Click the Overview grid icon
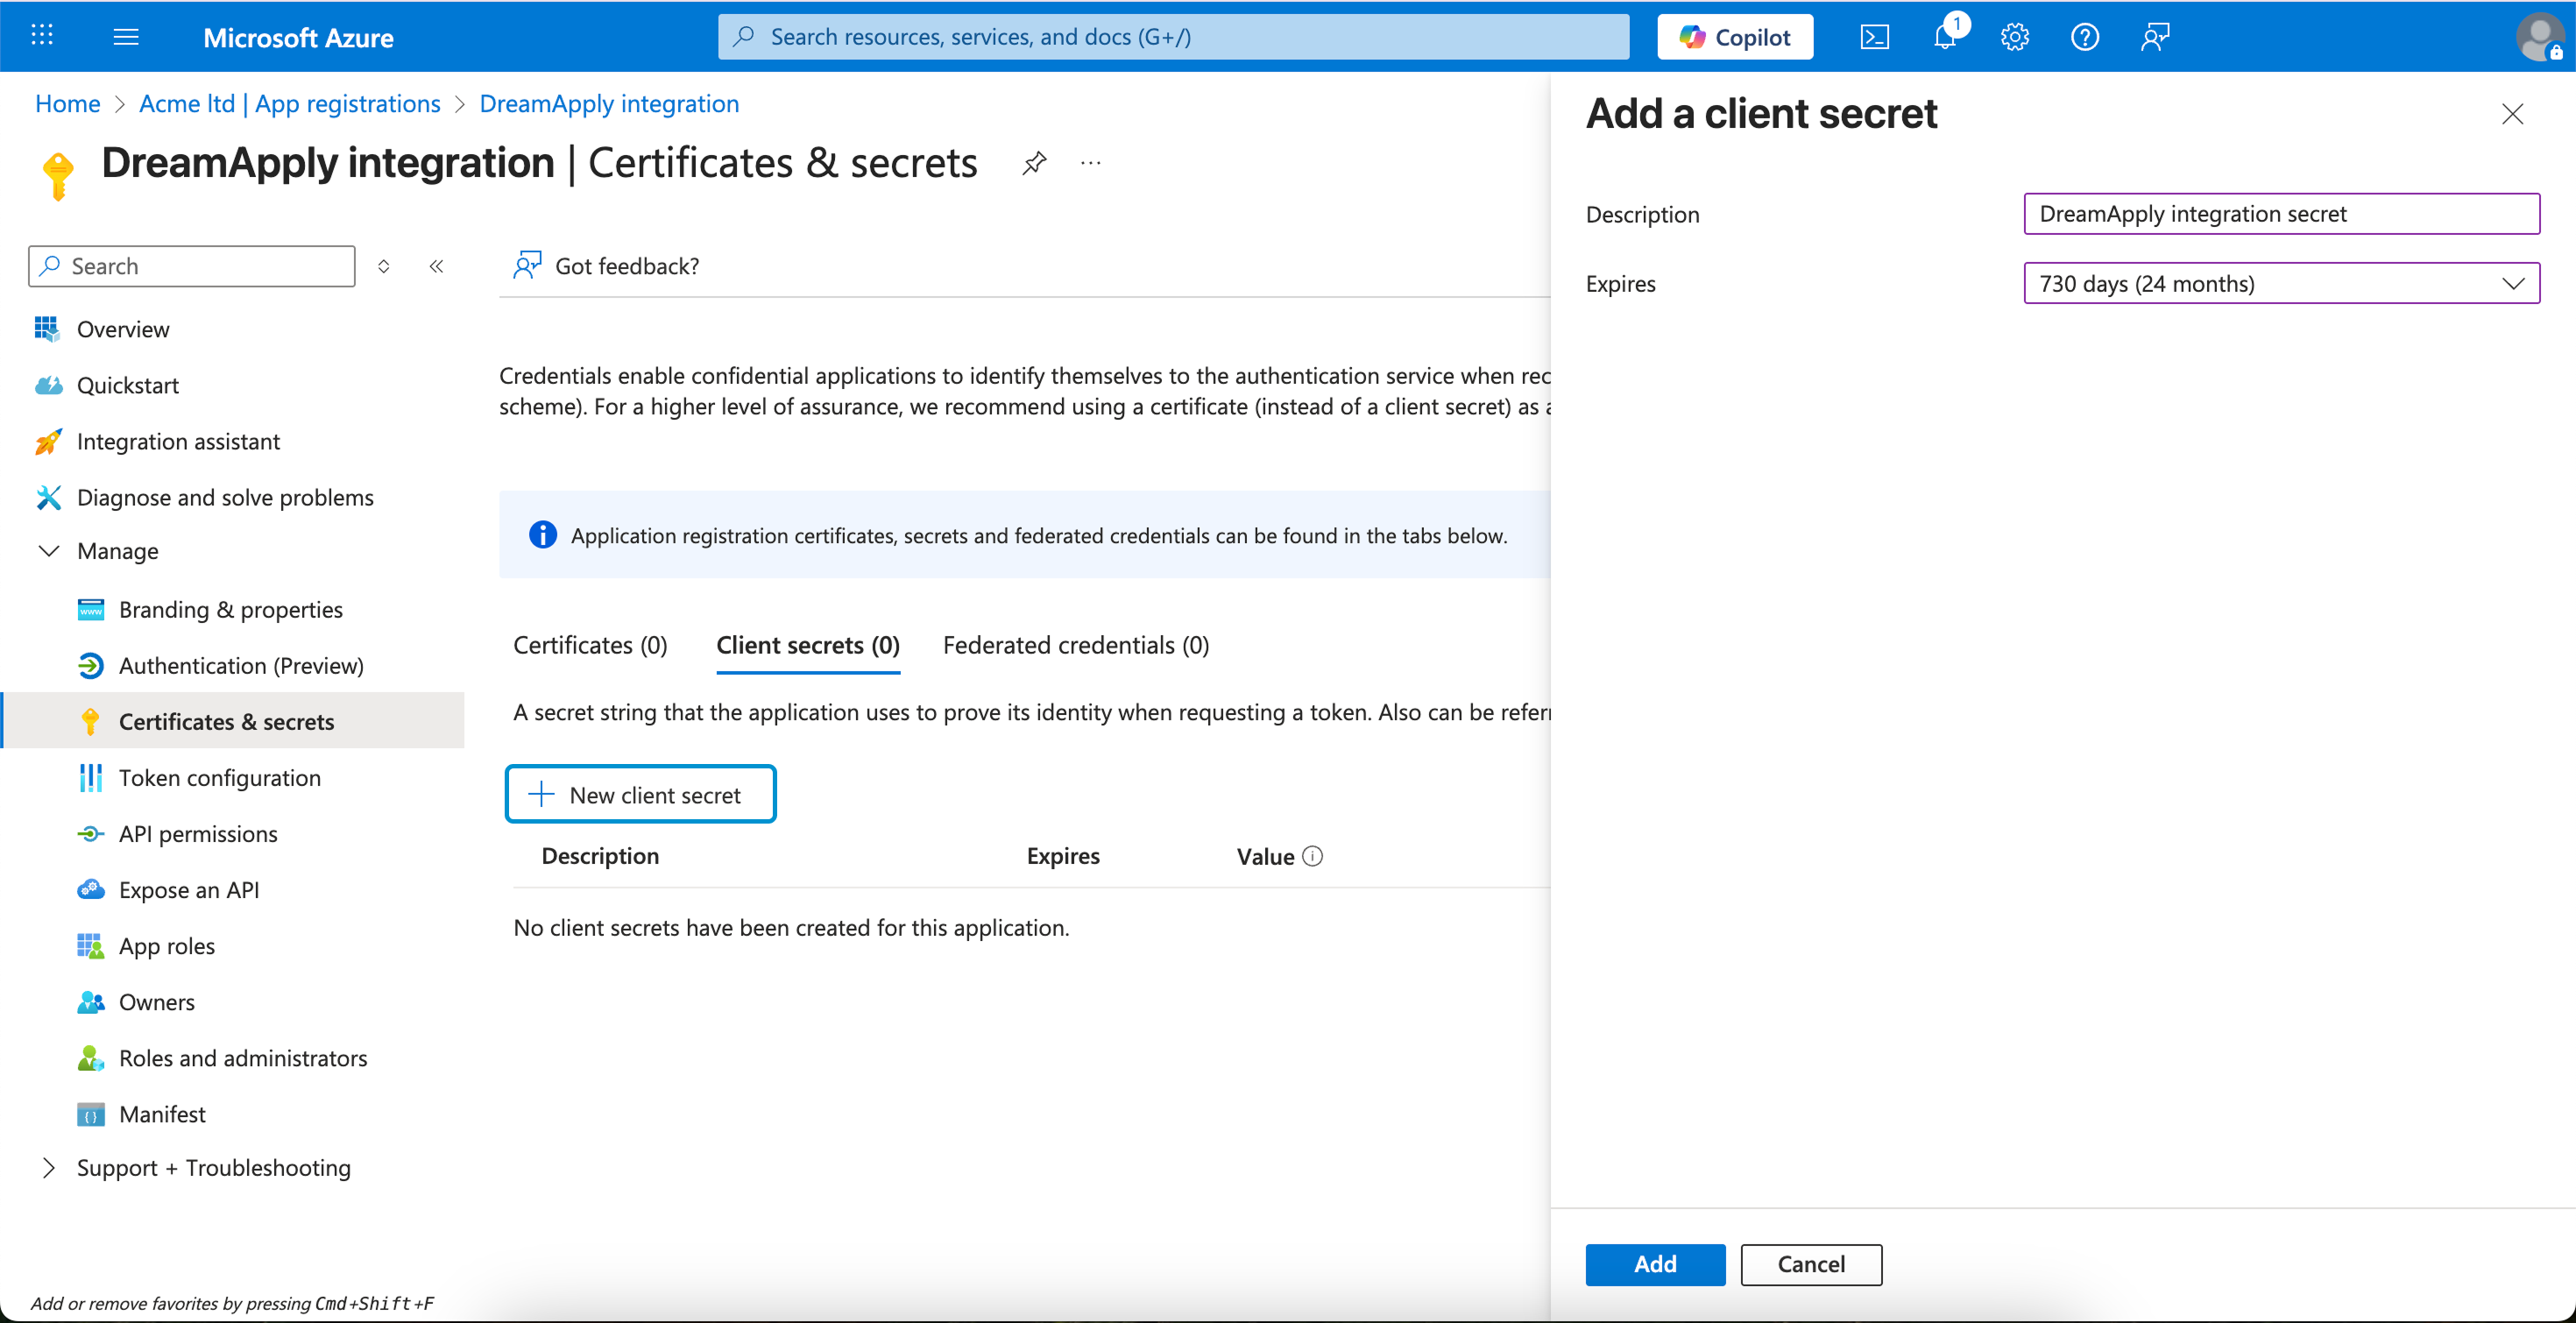The width and height of the screenshot is (2576, 1323). click(47, 329)
